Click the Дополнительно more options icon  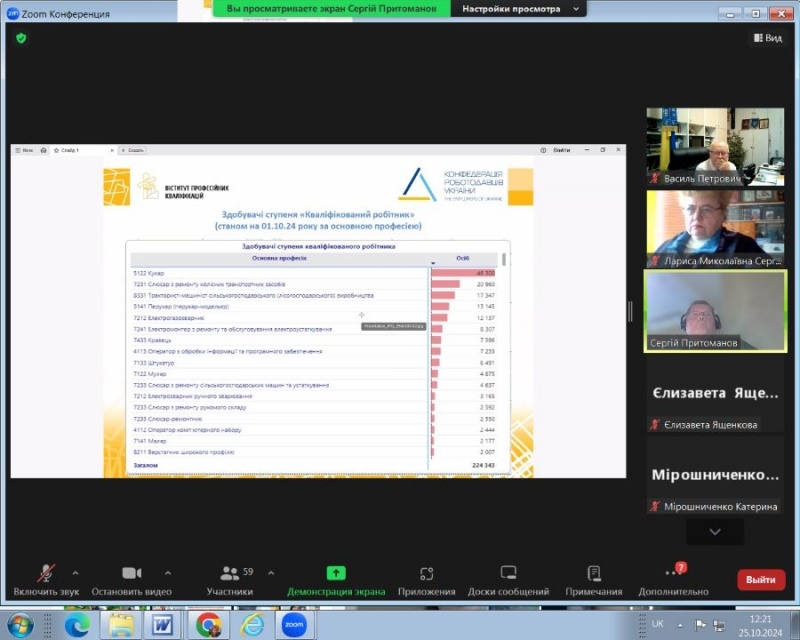point(672,574)
